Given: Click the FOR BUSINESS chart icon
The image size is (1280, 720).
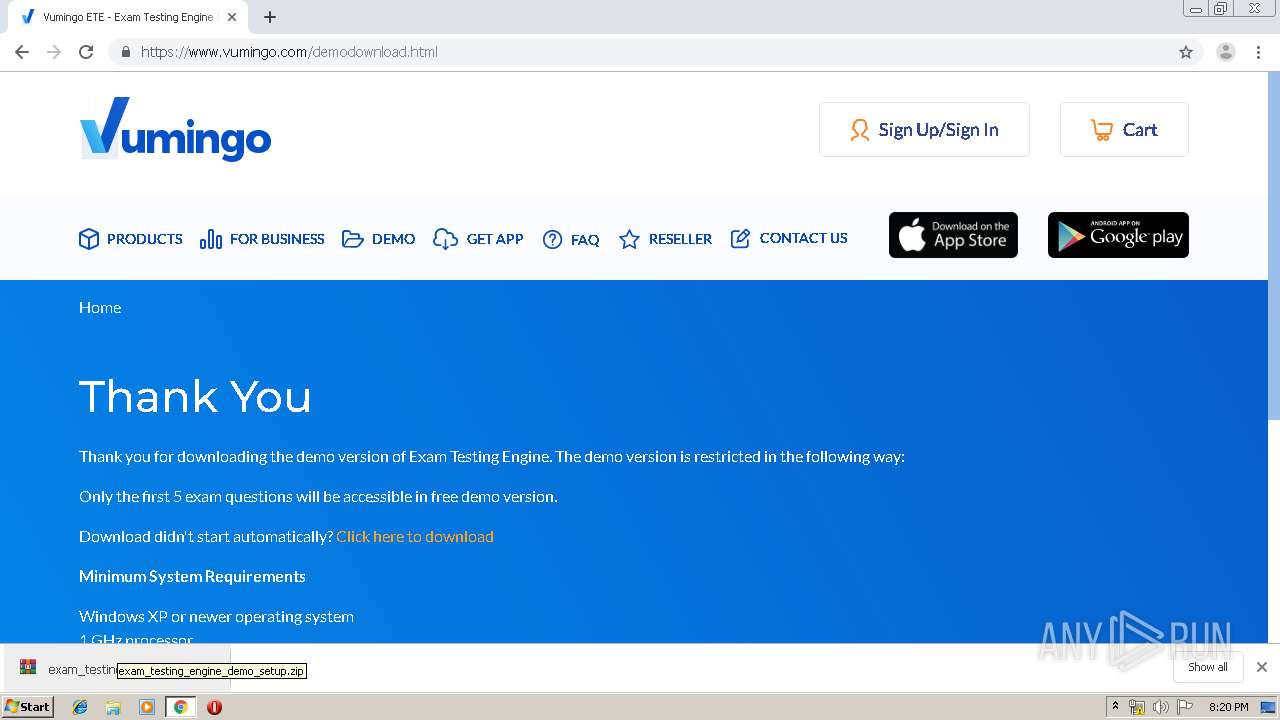Looking at the screenshot, I should pos(210,239).
